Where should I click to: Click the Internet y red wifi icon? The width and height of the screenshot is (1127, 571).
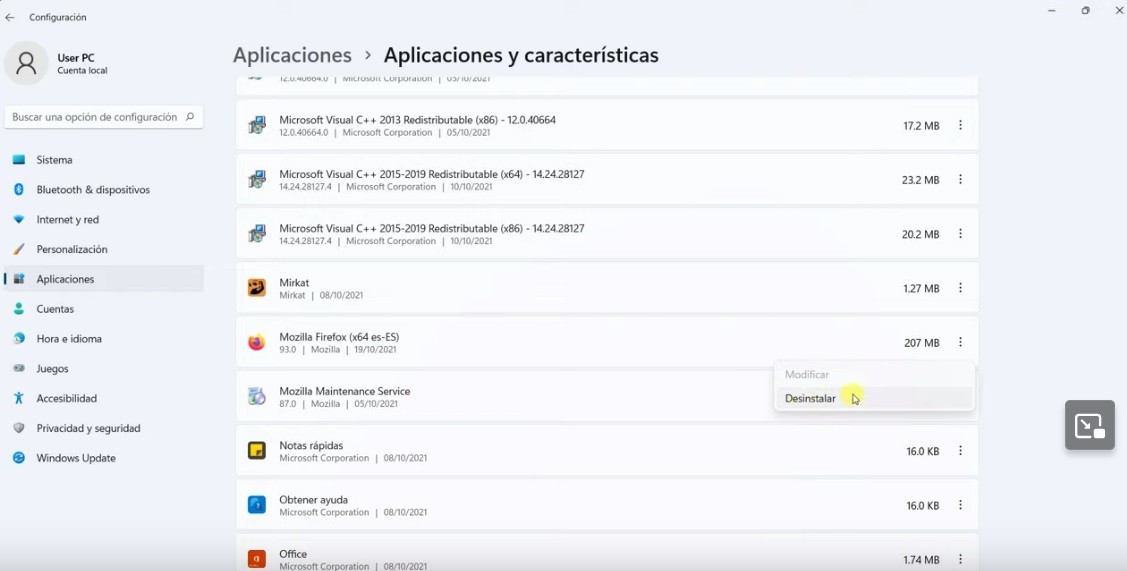click(x=19, y=219)
